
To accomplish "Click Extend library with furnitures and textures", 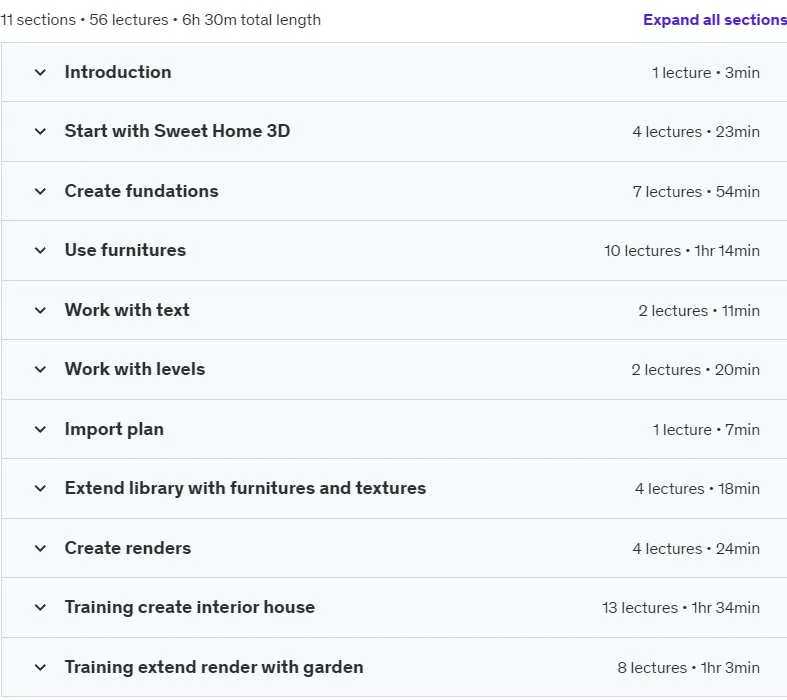I will (x=245, y=488).
